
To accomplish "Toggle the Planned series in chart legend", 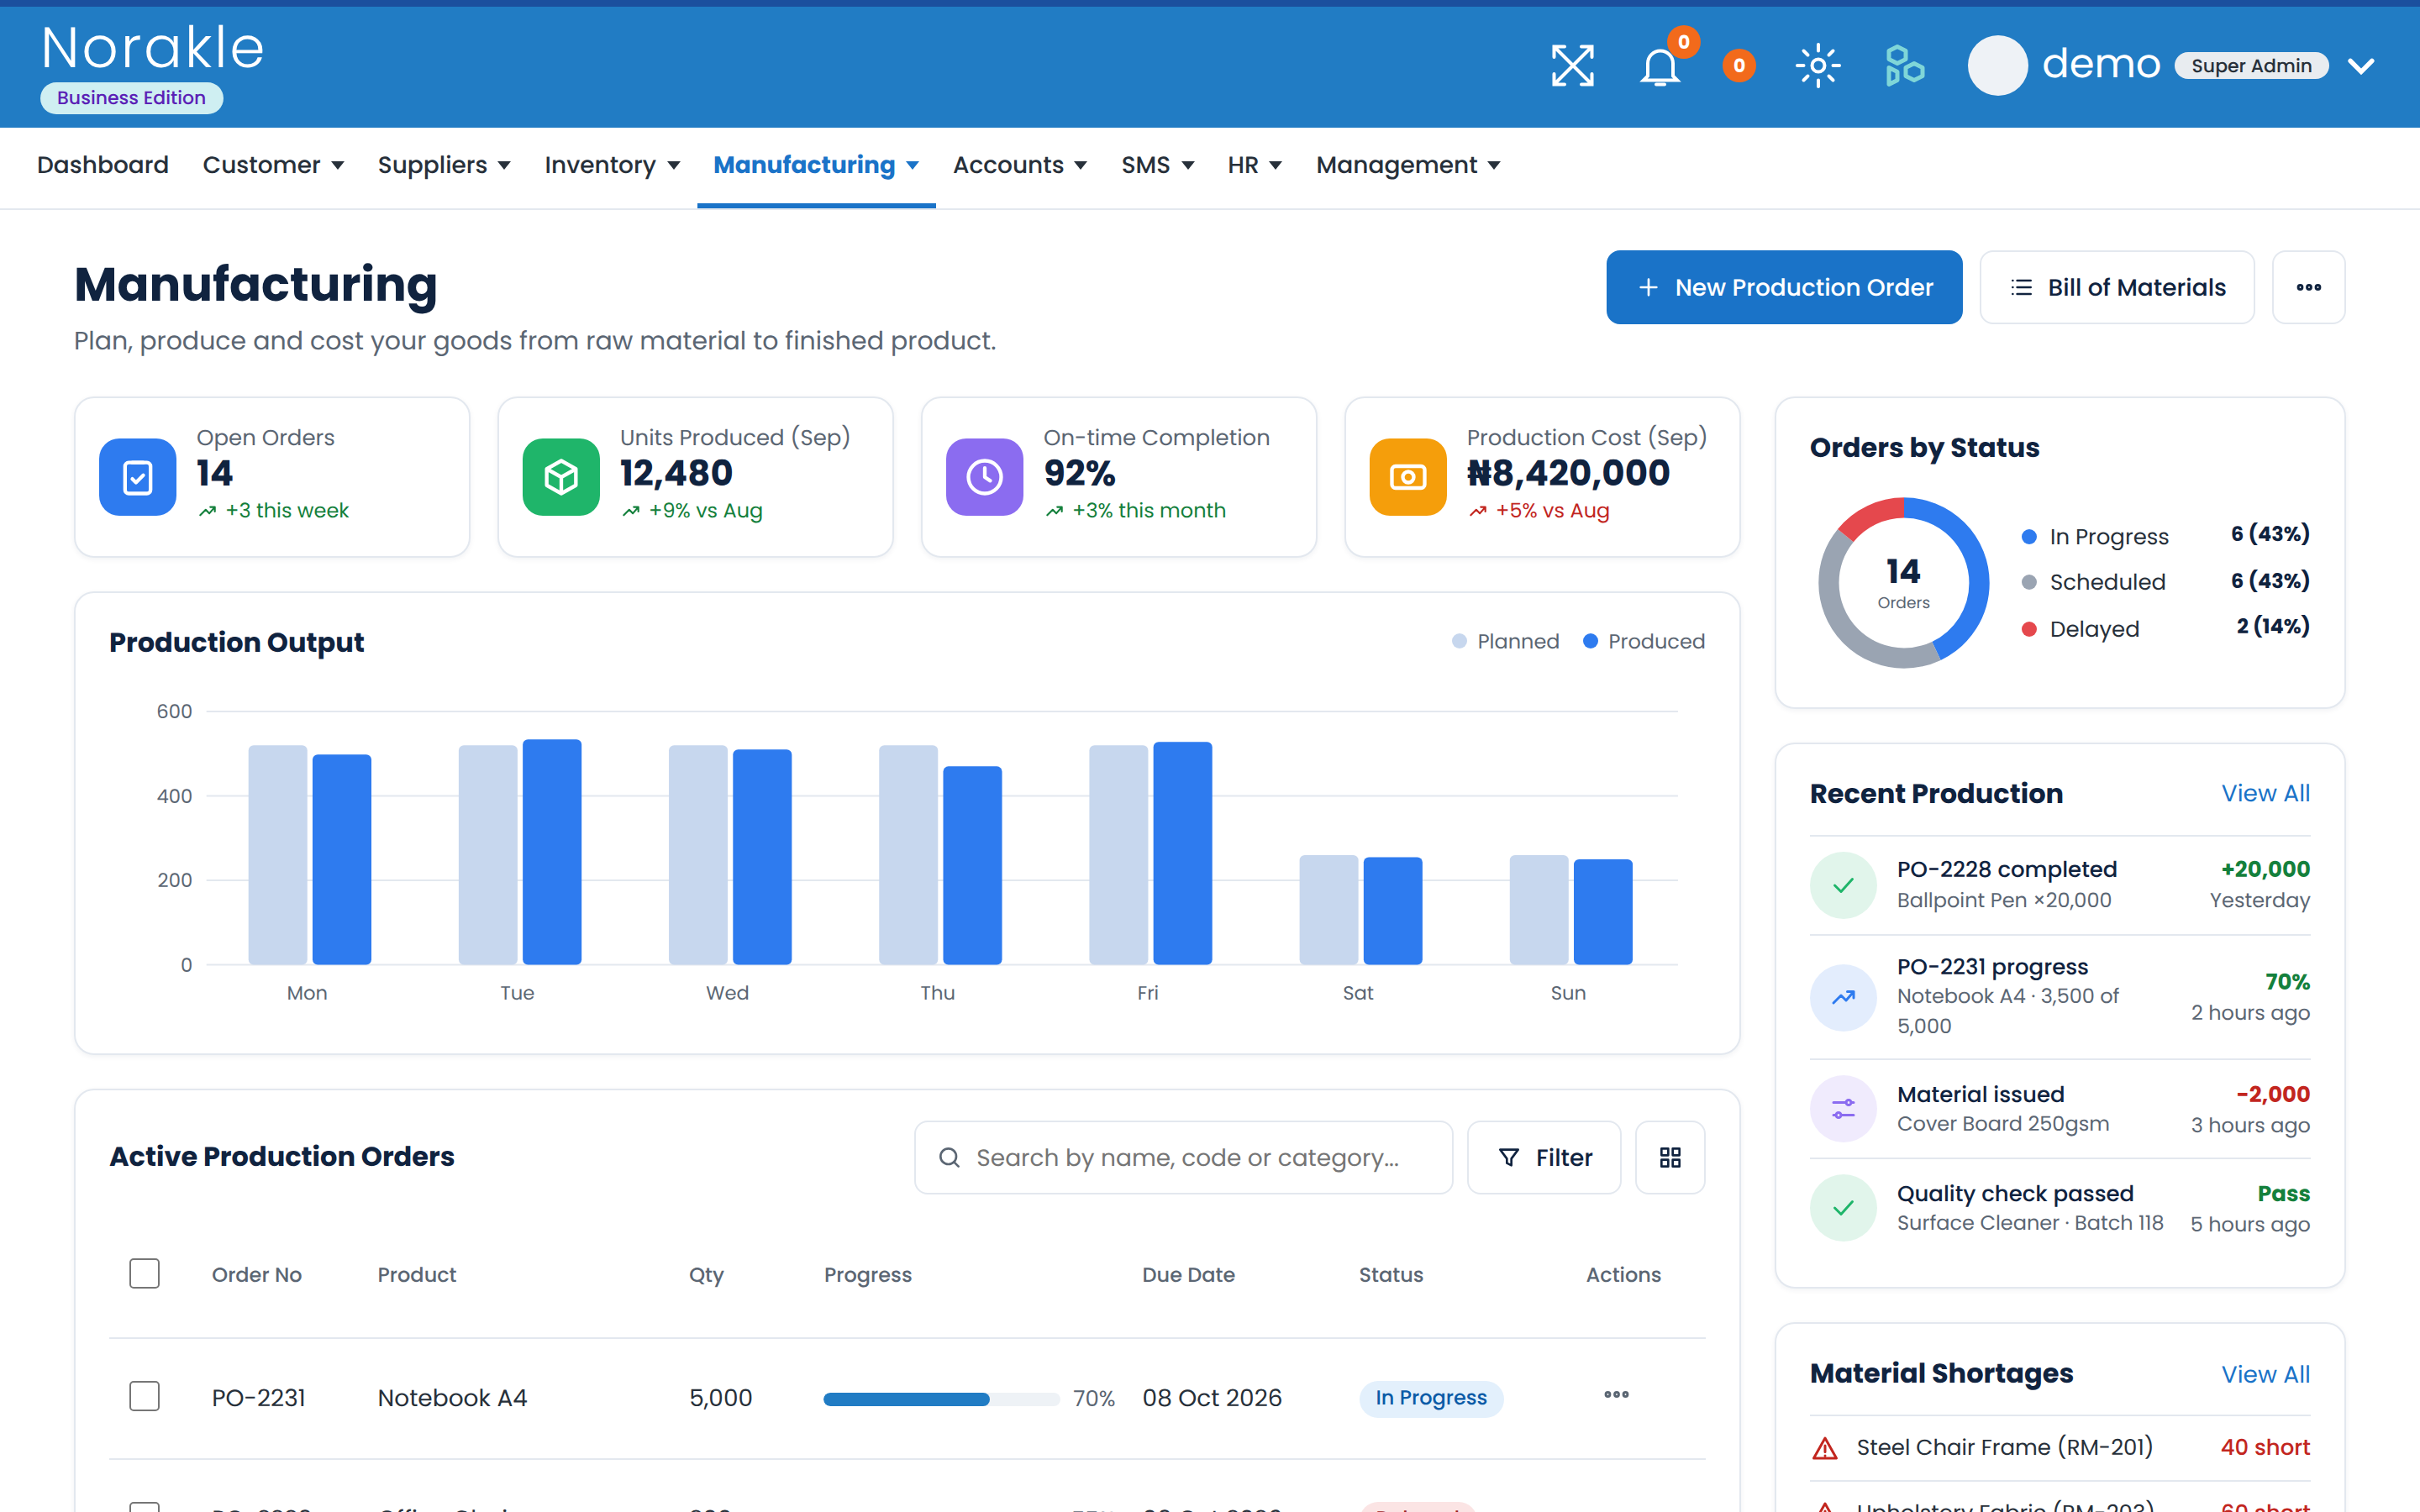I will (x=1505, y=641).
